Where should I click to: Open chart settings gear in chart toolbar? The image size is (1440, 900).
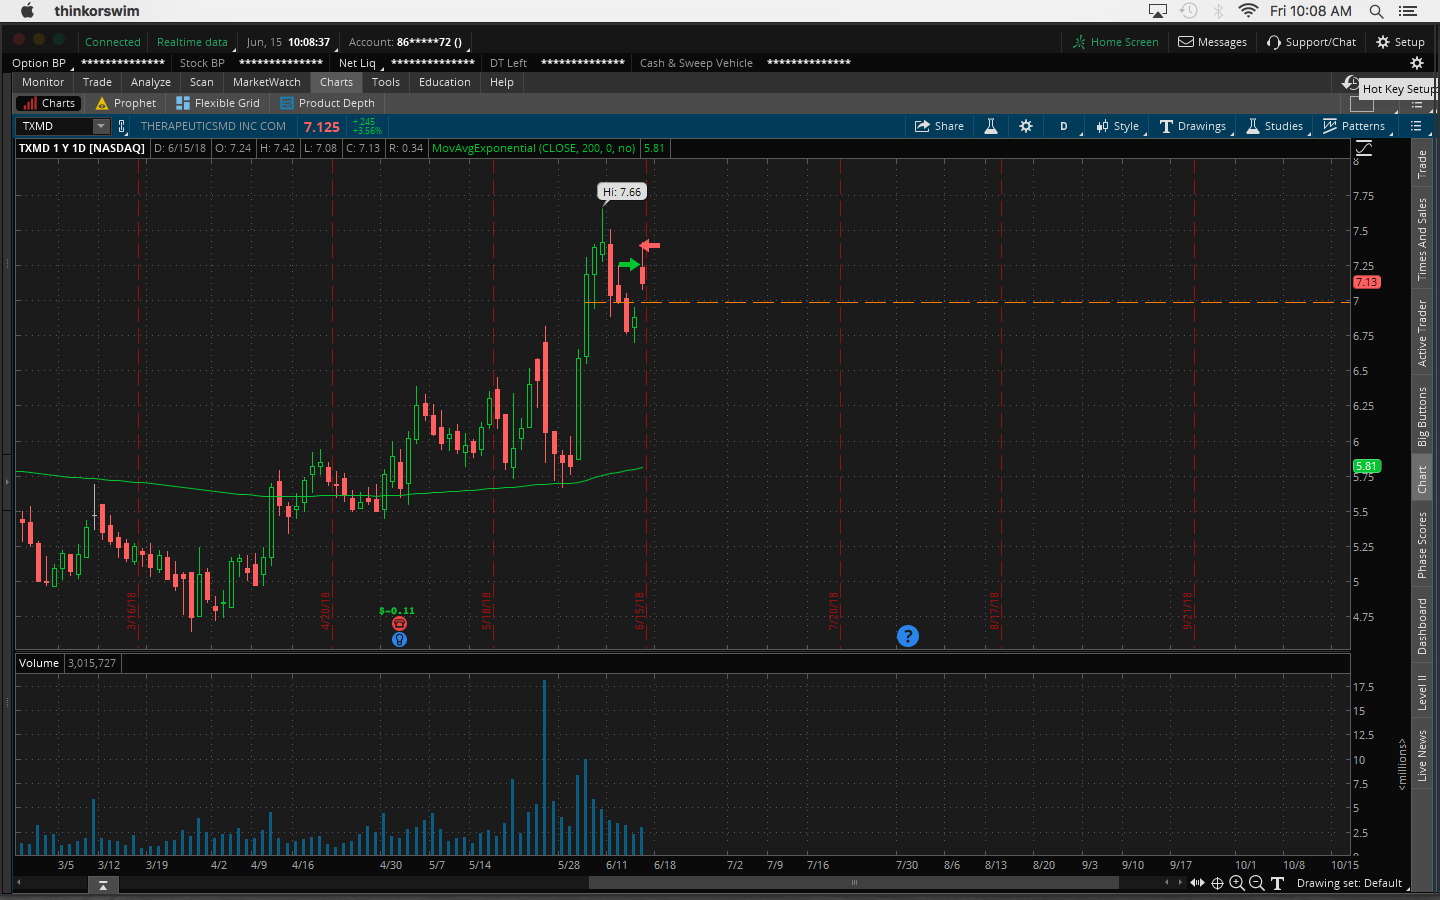(1026, 126)
